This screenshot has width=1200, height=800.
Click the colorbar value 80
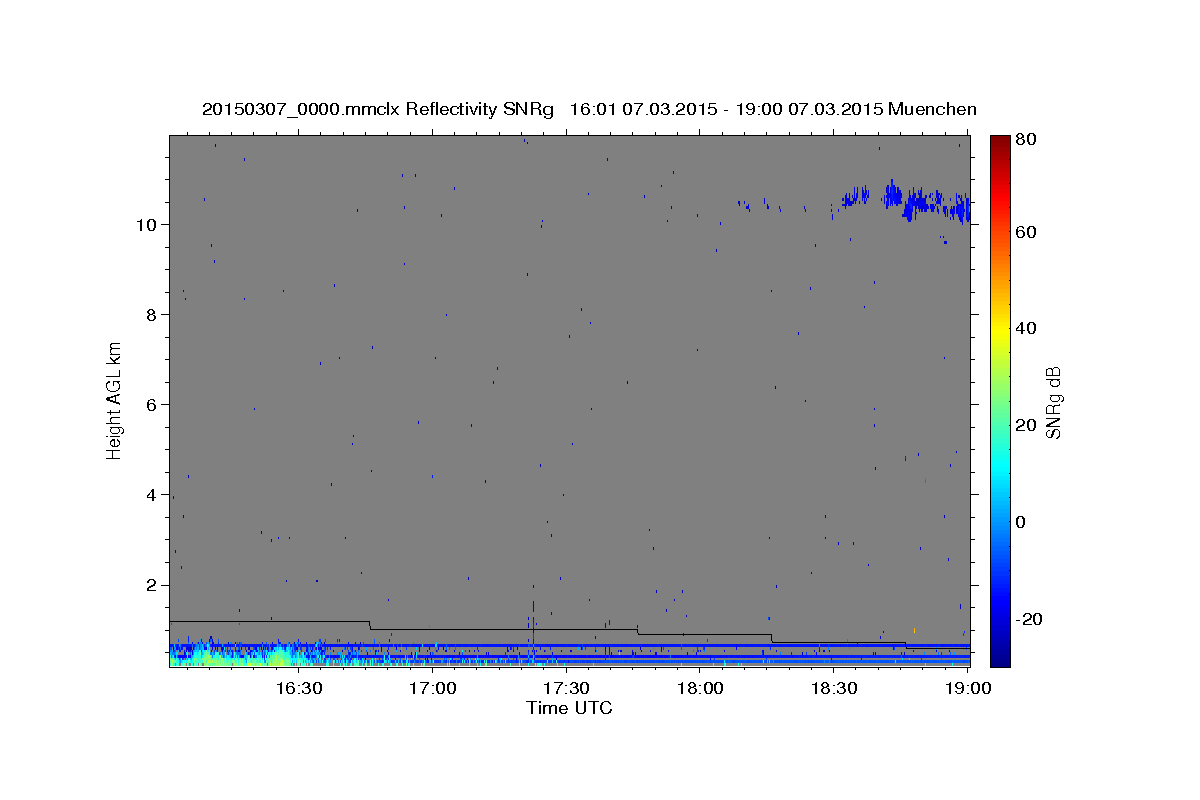[1026, 139]
